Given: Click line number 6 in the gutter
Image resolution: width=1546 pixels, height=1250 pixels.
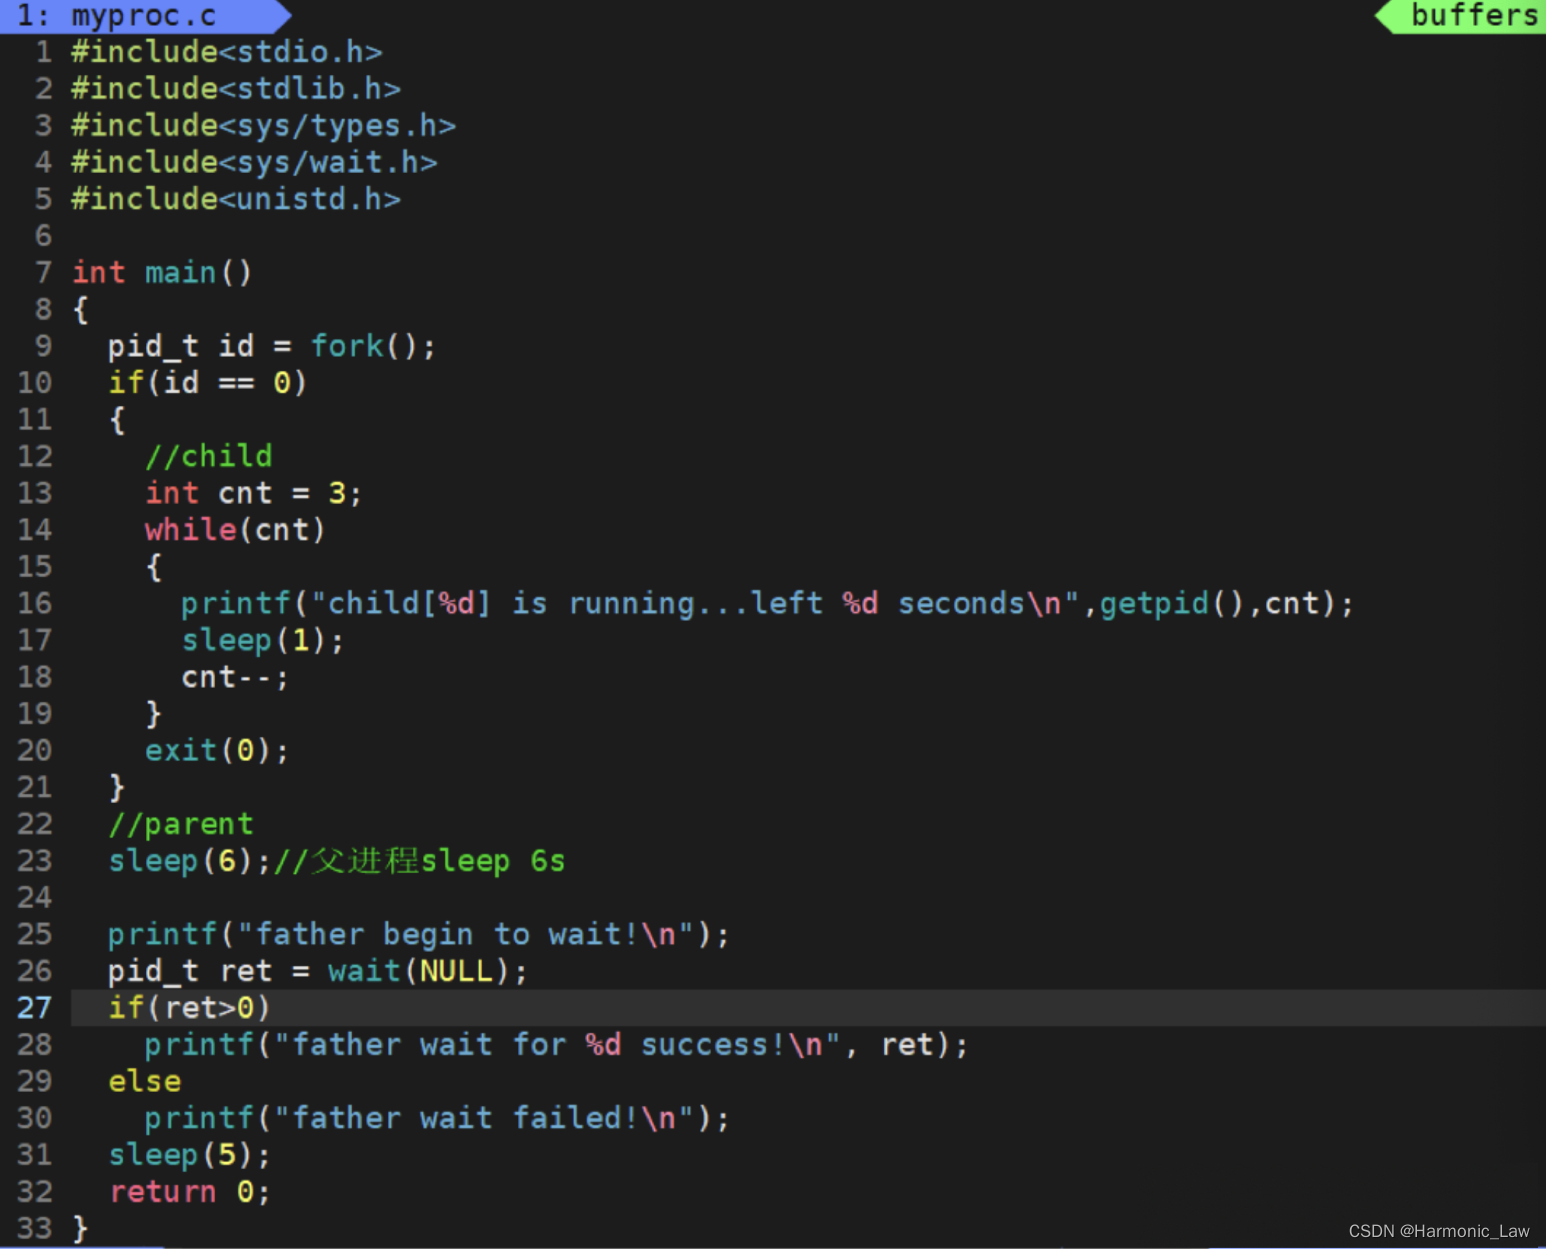Looking at the screenshot, I should pos(43,236).
